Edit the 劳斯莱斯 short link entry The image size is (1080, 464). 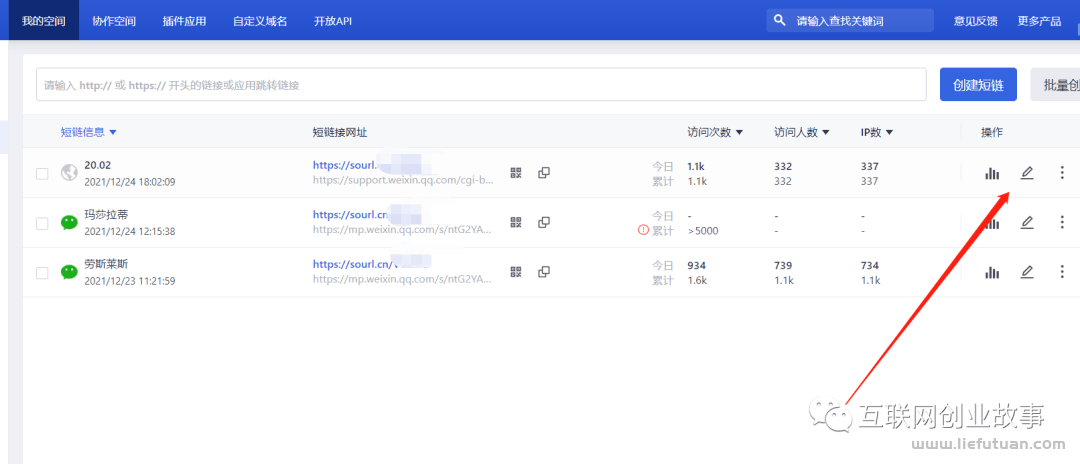[x=1026, y=272]
